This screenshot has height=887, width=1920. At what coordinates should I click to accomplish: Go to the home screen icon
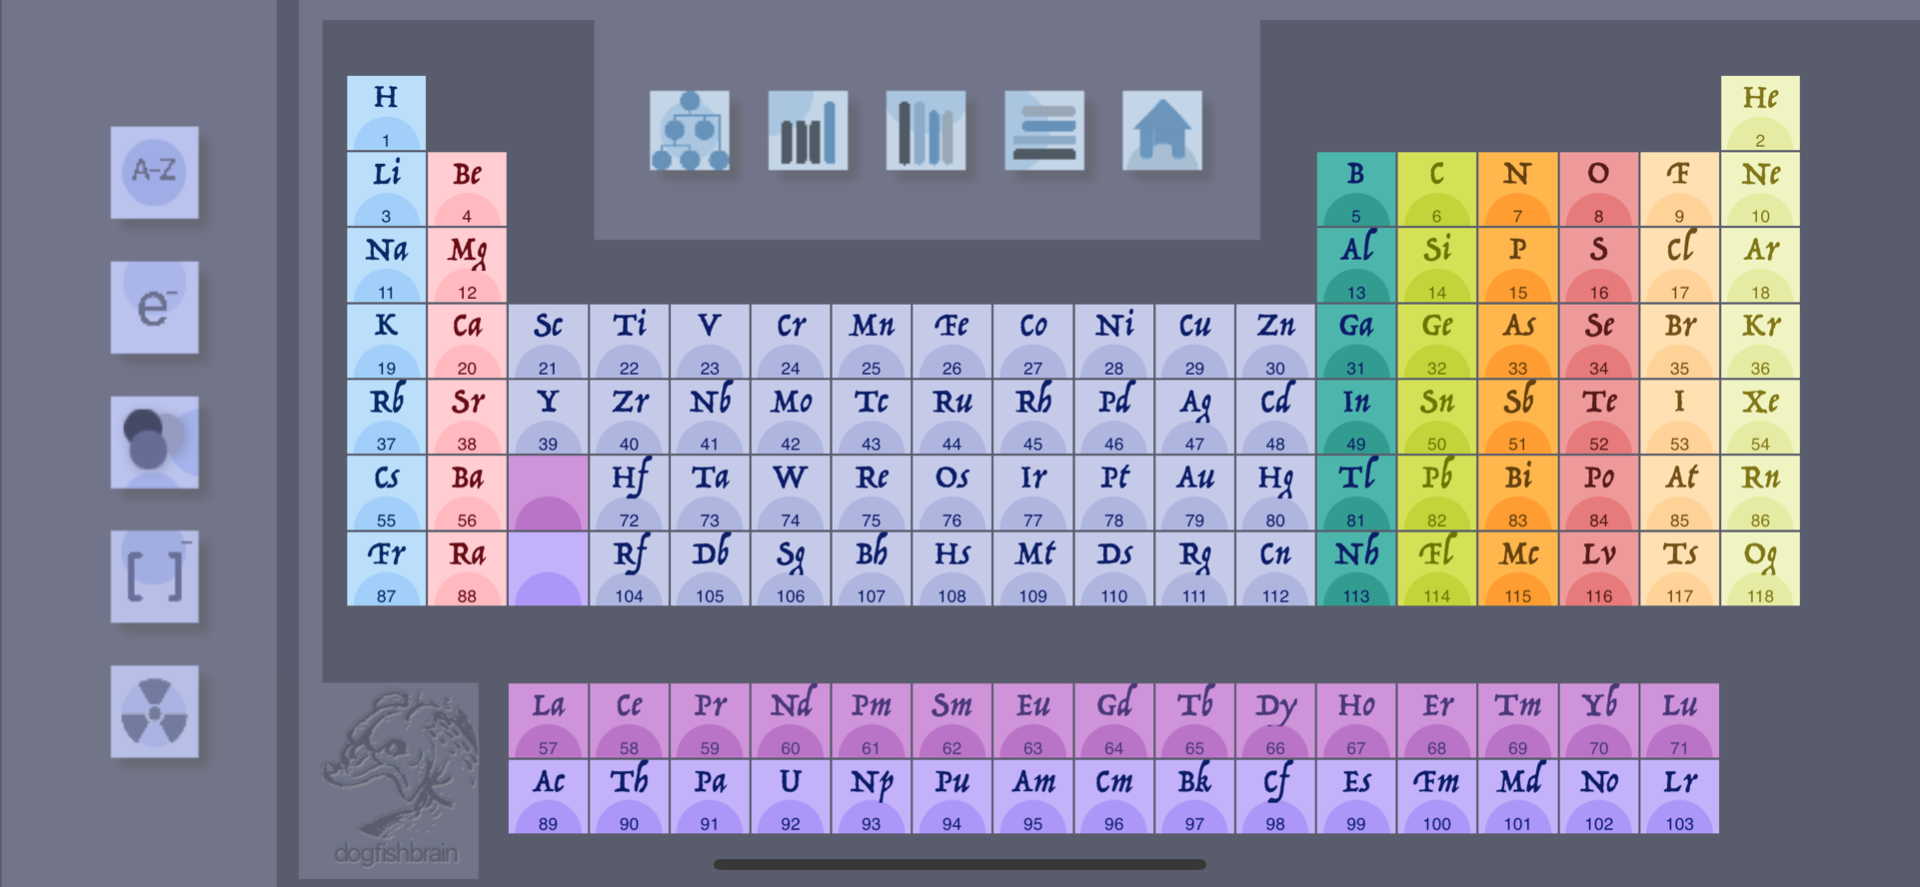coord(1162,131)
